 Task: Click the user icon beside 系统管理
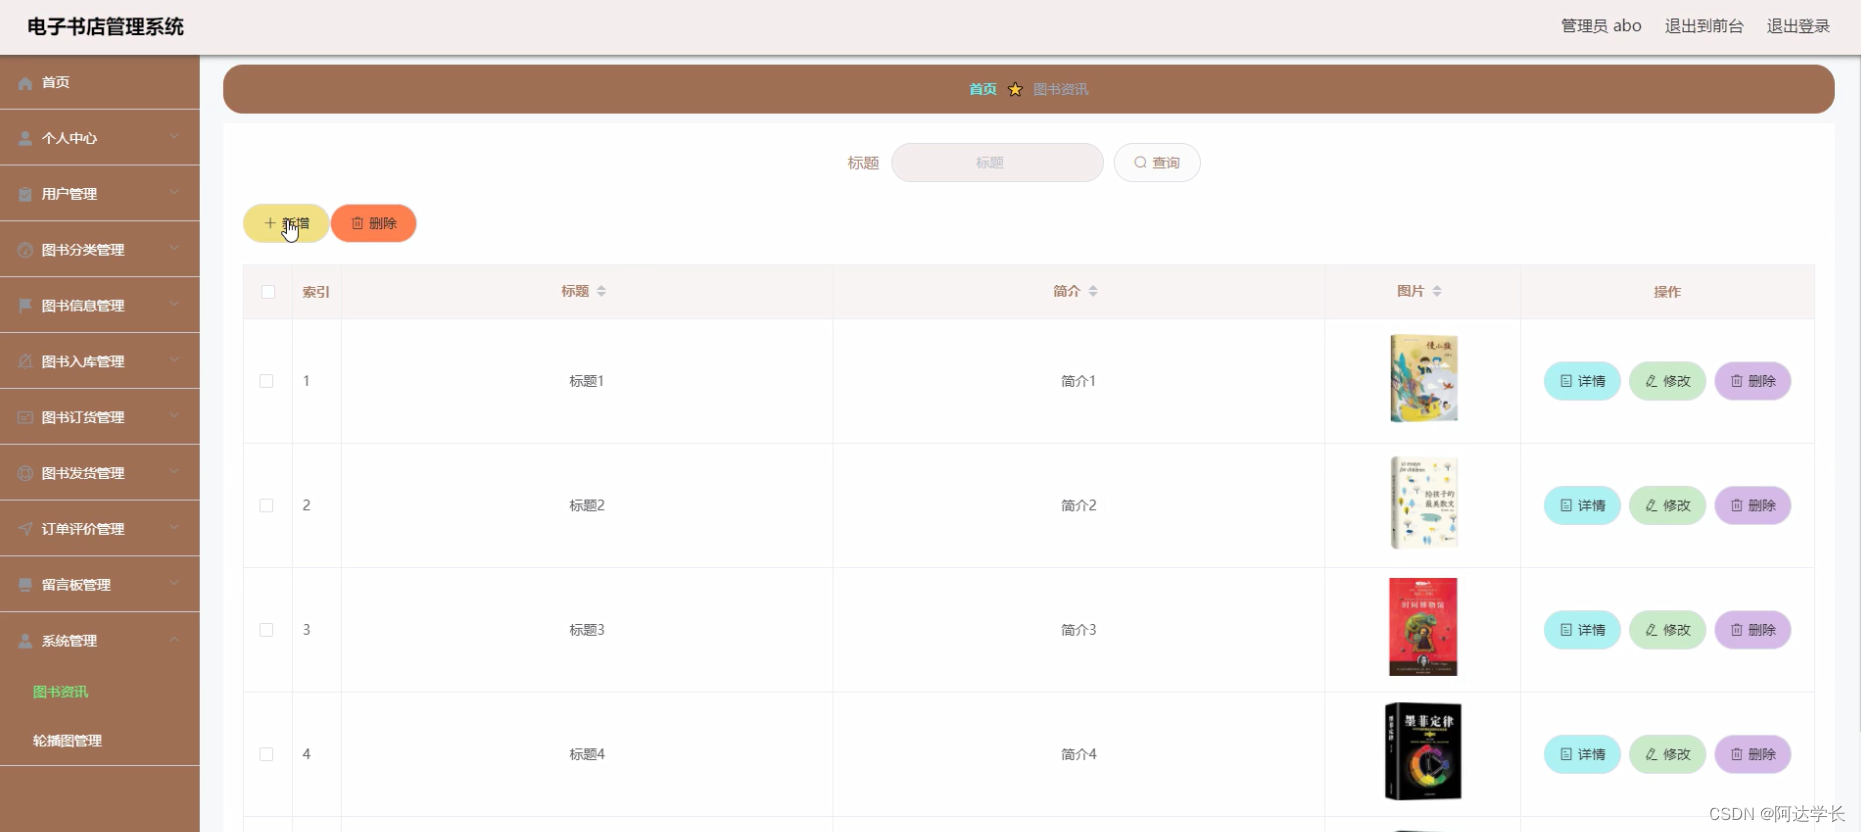[25, 641]
